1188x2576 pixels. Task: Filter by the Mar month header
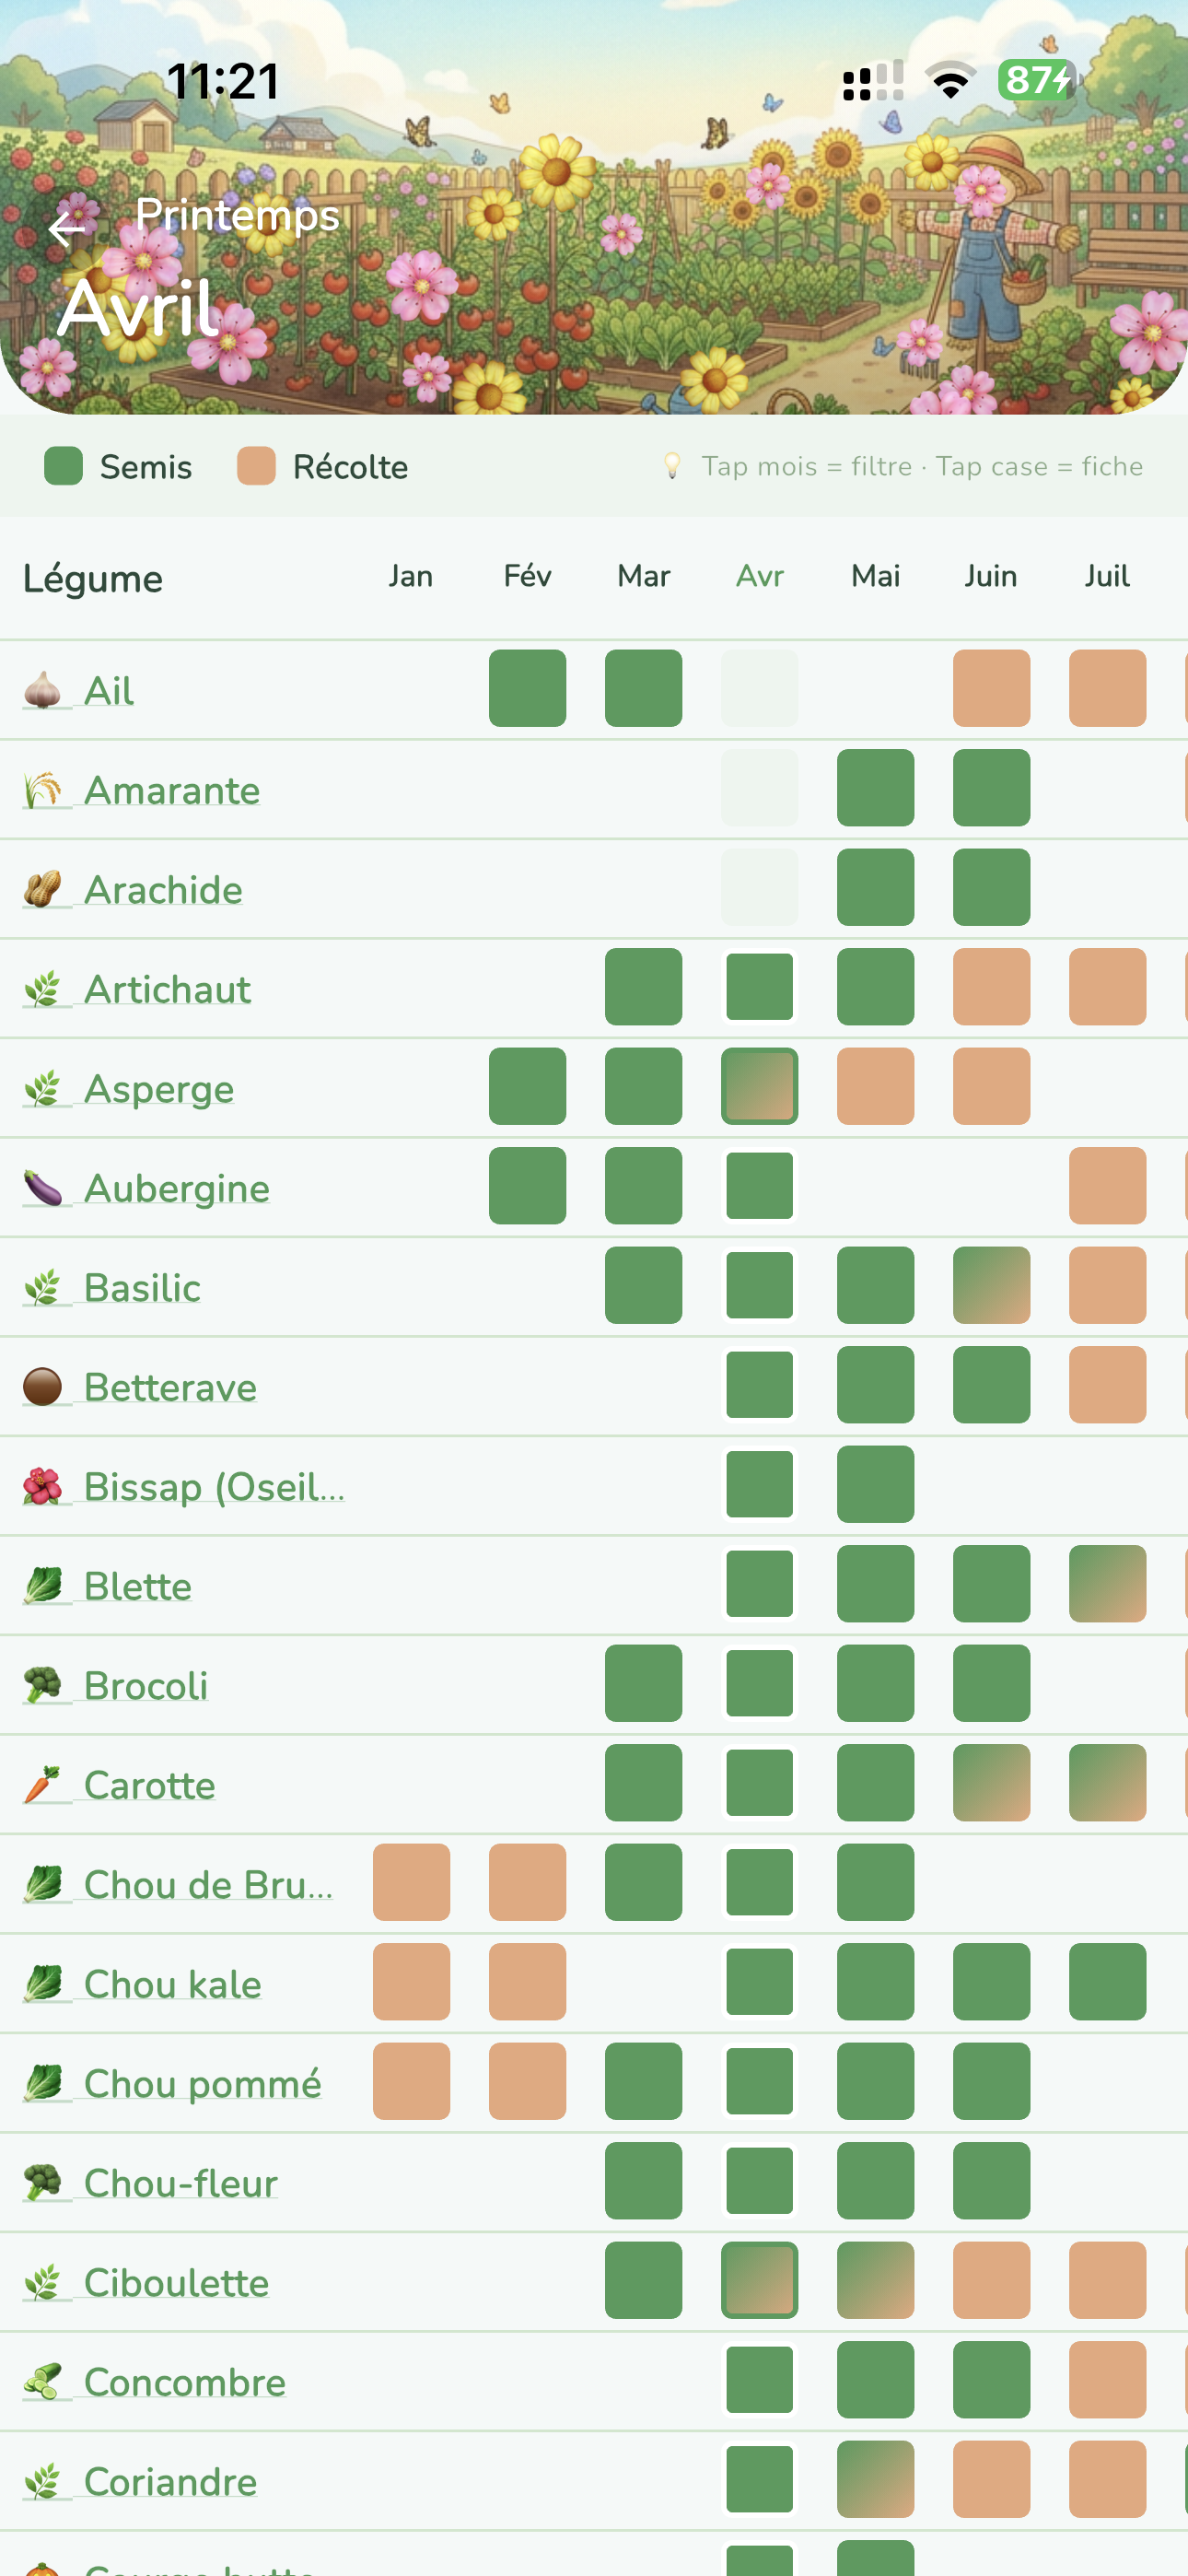coord(643,576)
